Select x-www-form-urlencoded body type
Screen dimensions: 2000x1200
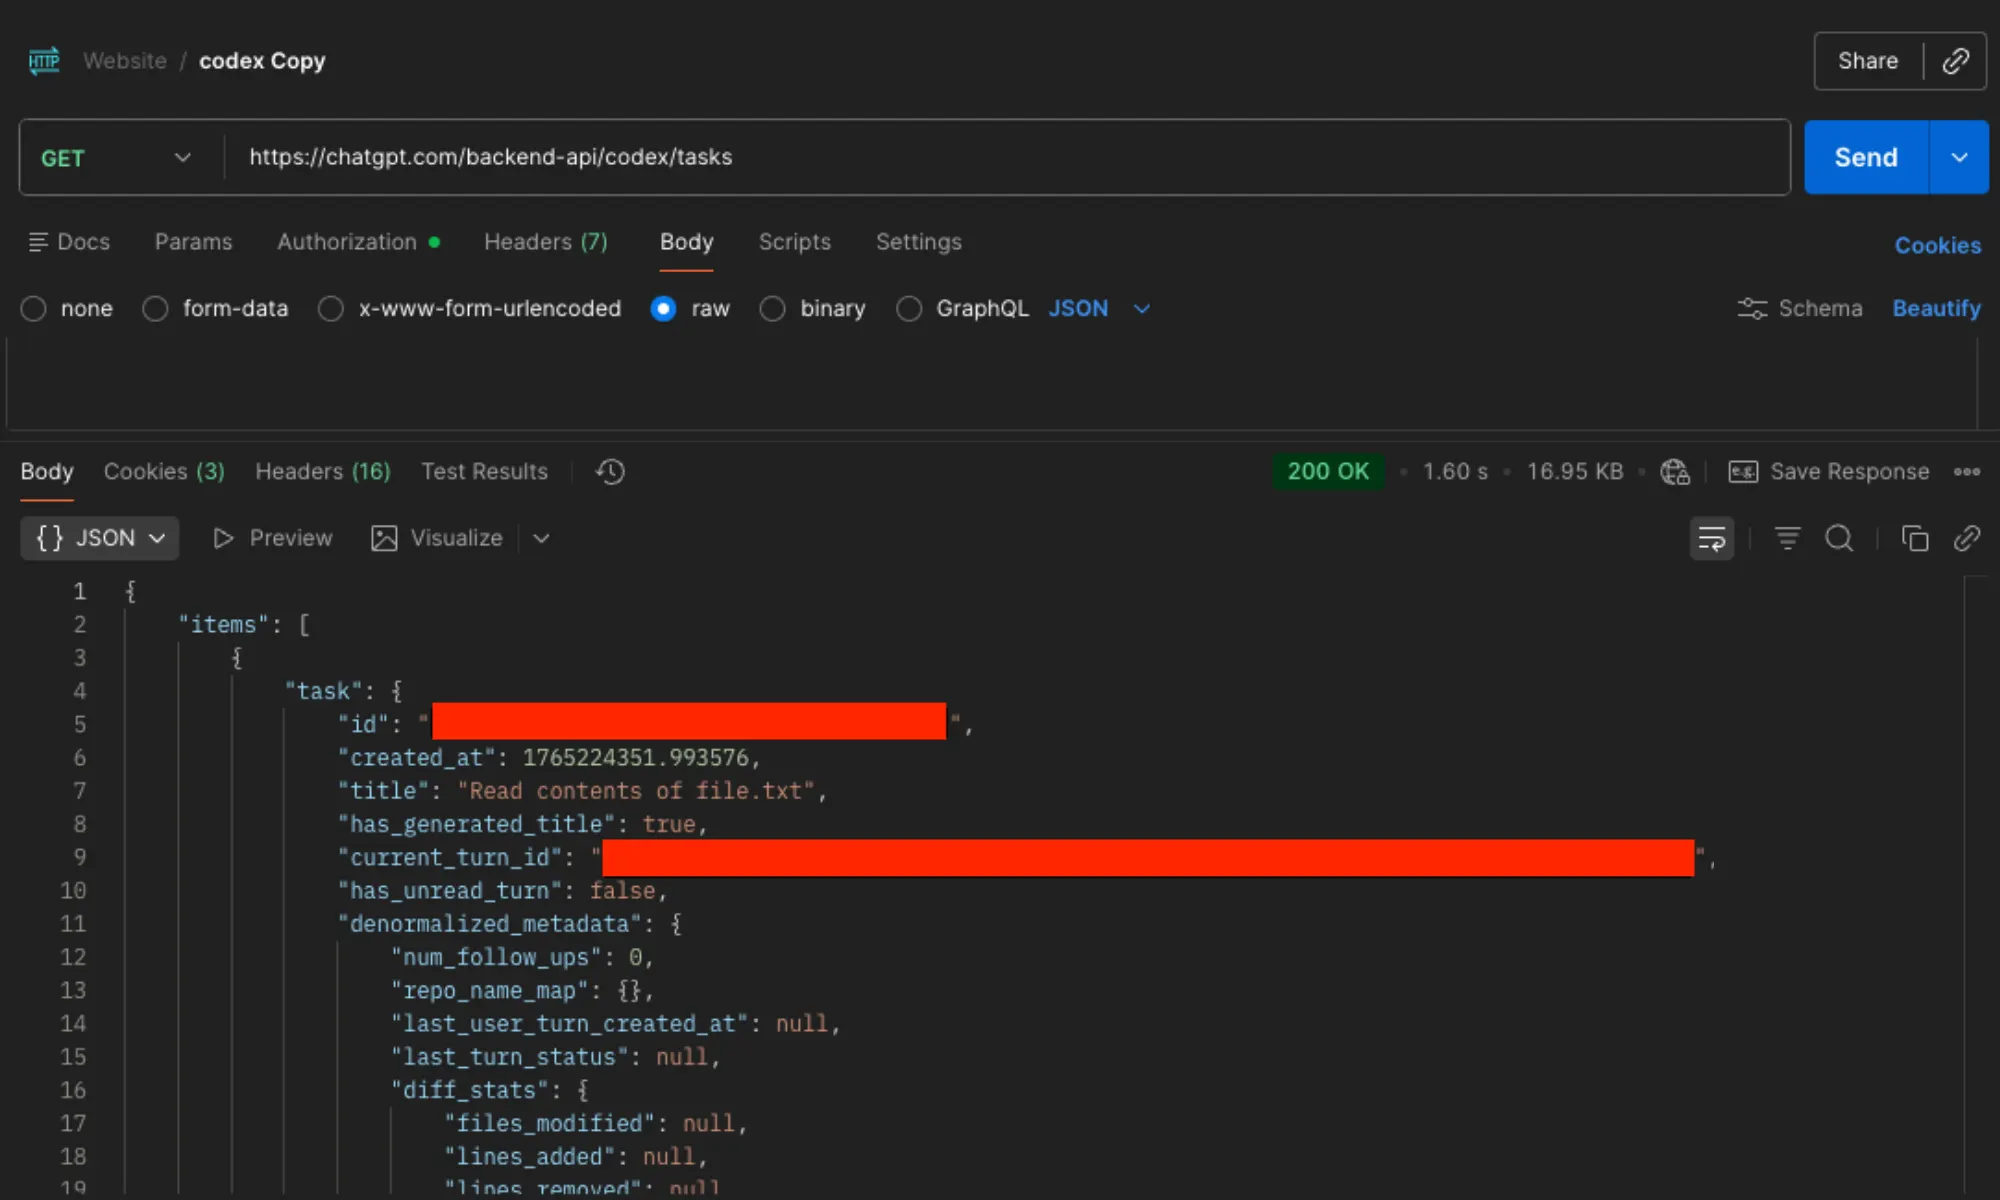click(x=331, y=308)
